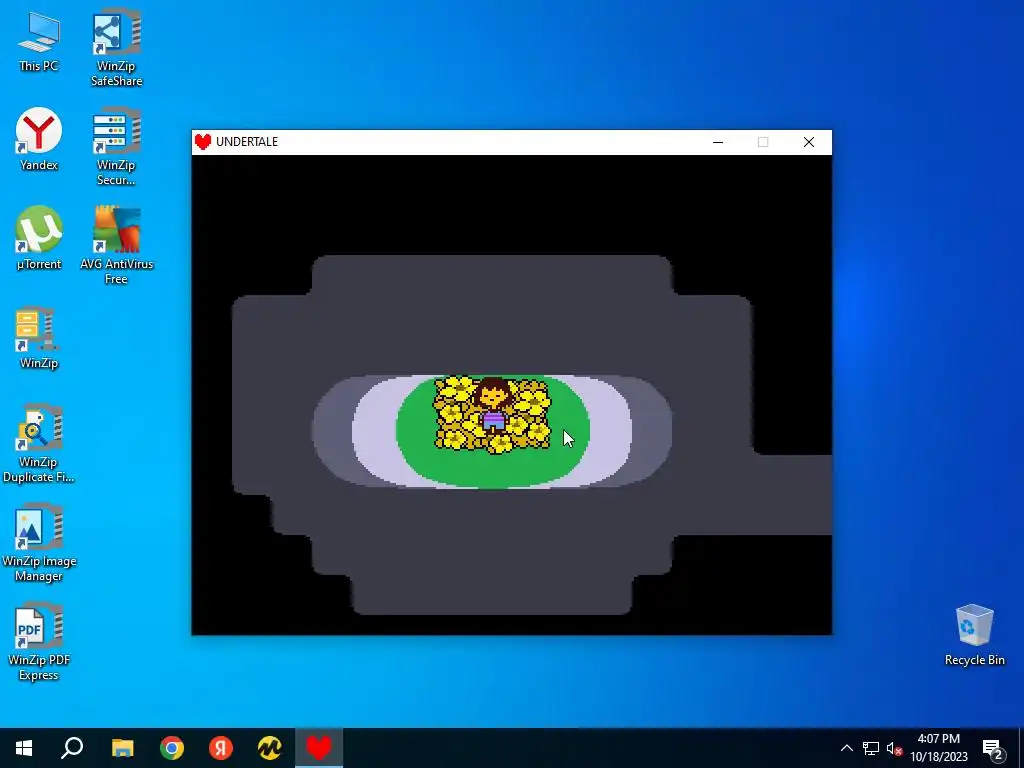Show hidden system tray icons
Image resolution: width=1024 pixels, height=768 pixels.
click(846, 748)
